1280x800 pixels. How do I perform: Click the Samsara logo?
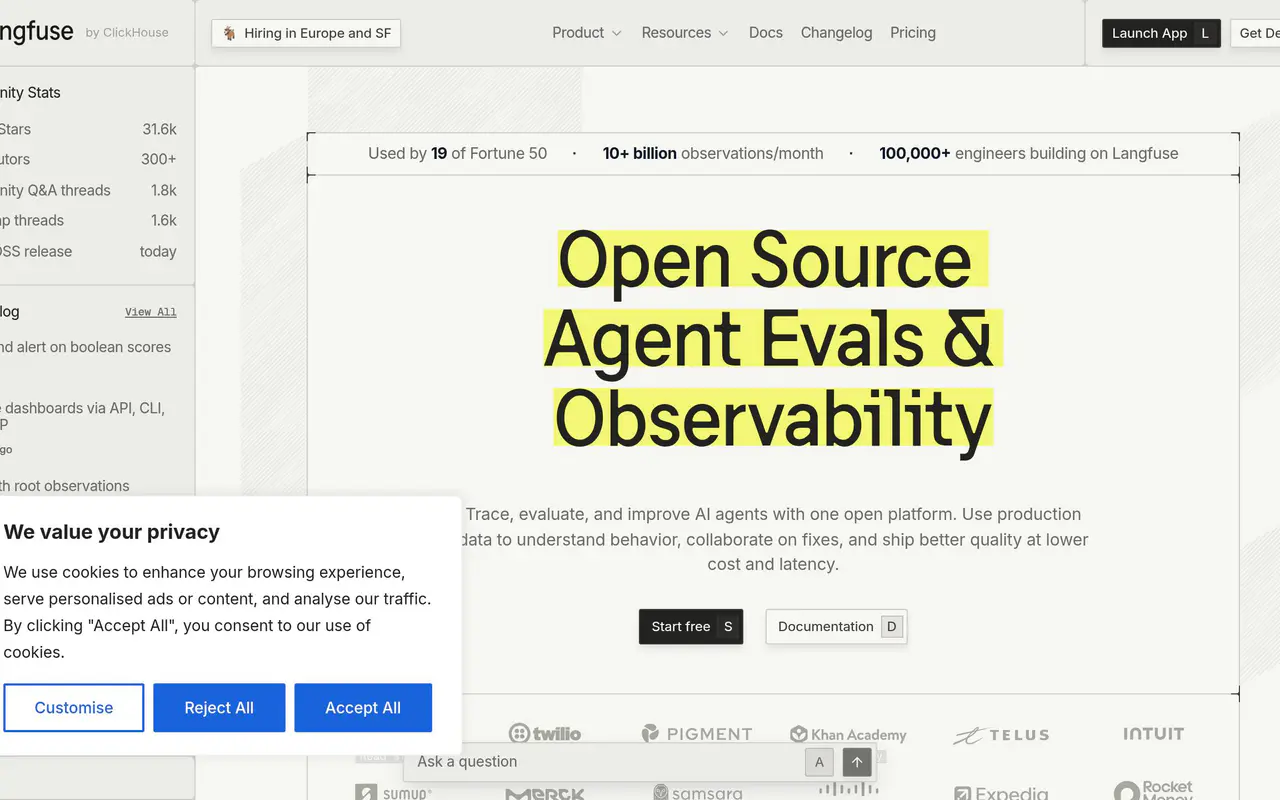(698, 792)
